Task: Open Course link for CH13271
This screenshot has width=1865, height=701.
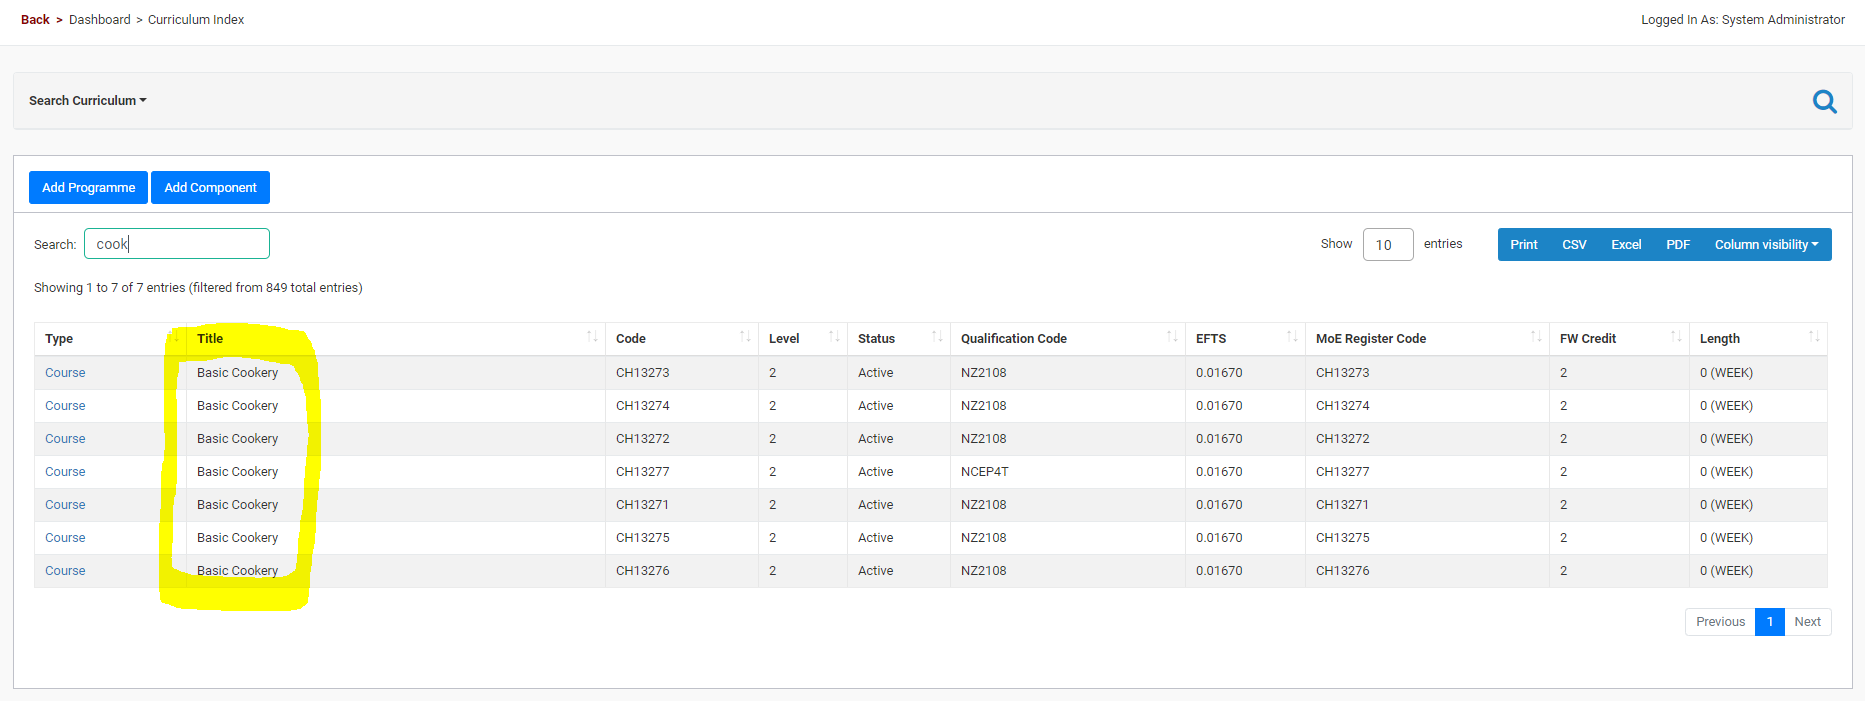Action: [x=65, y=505]
